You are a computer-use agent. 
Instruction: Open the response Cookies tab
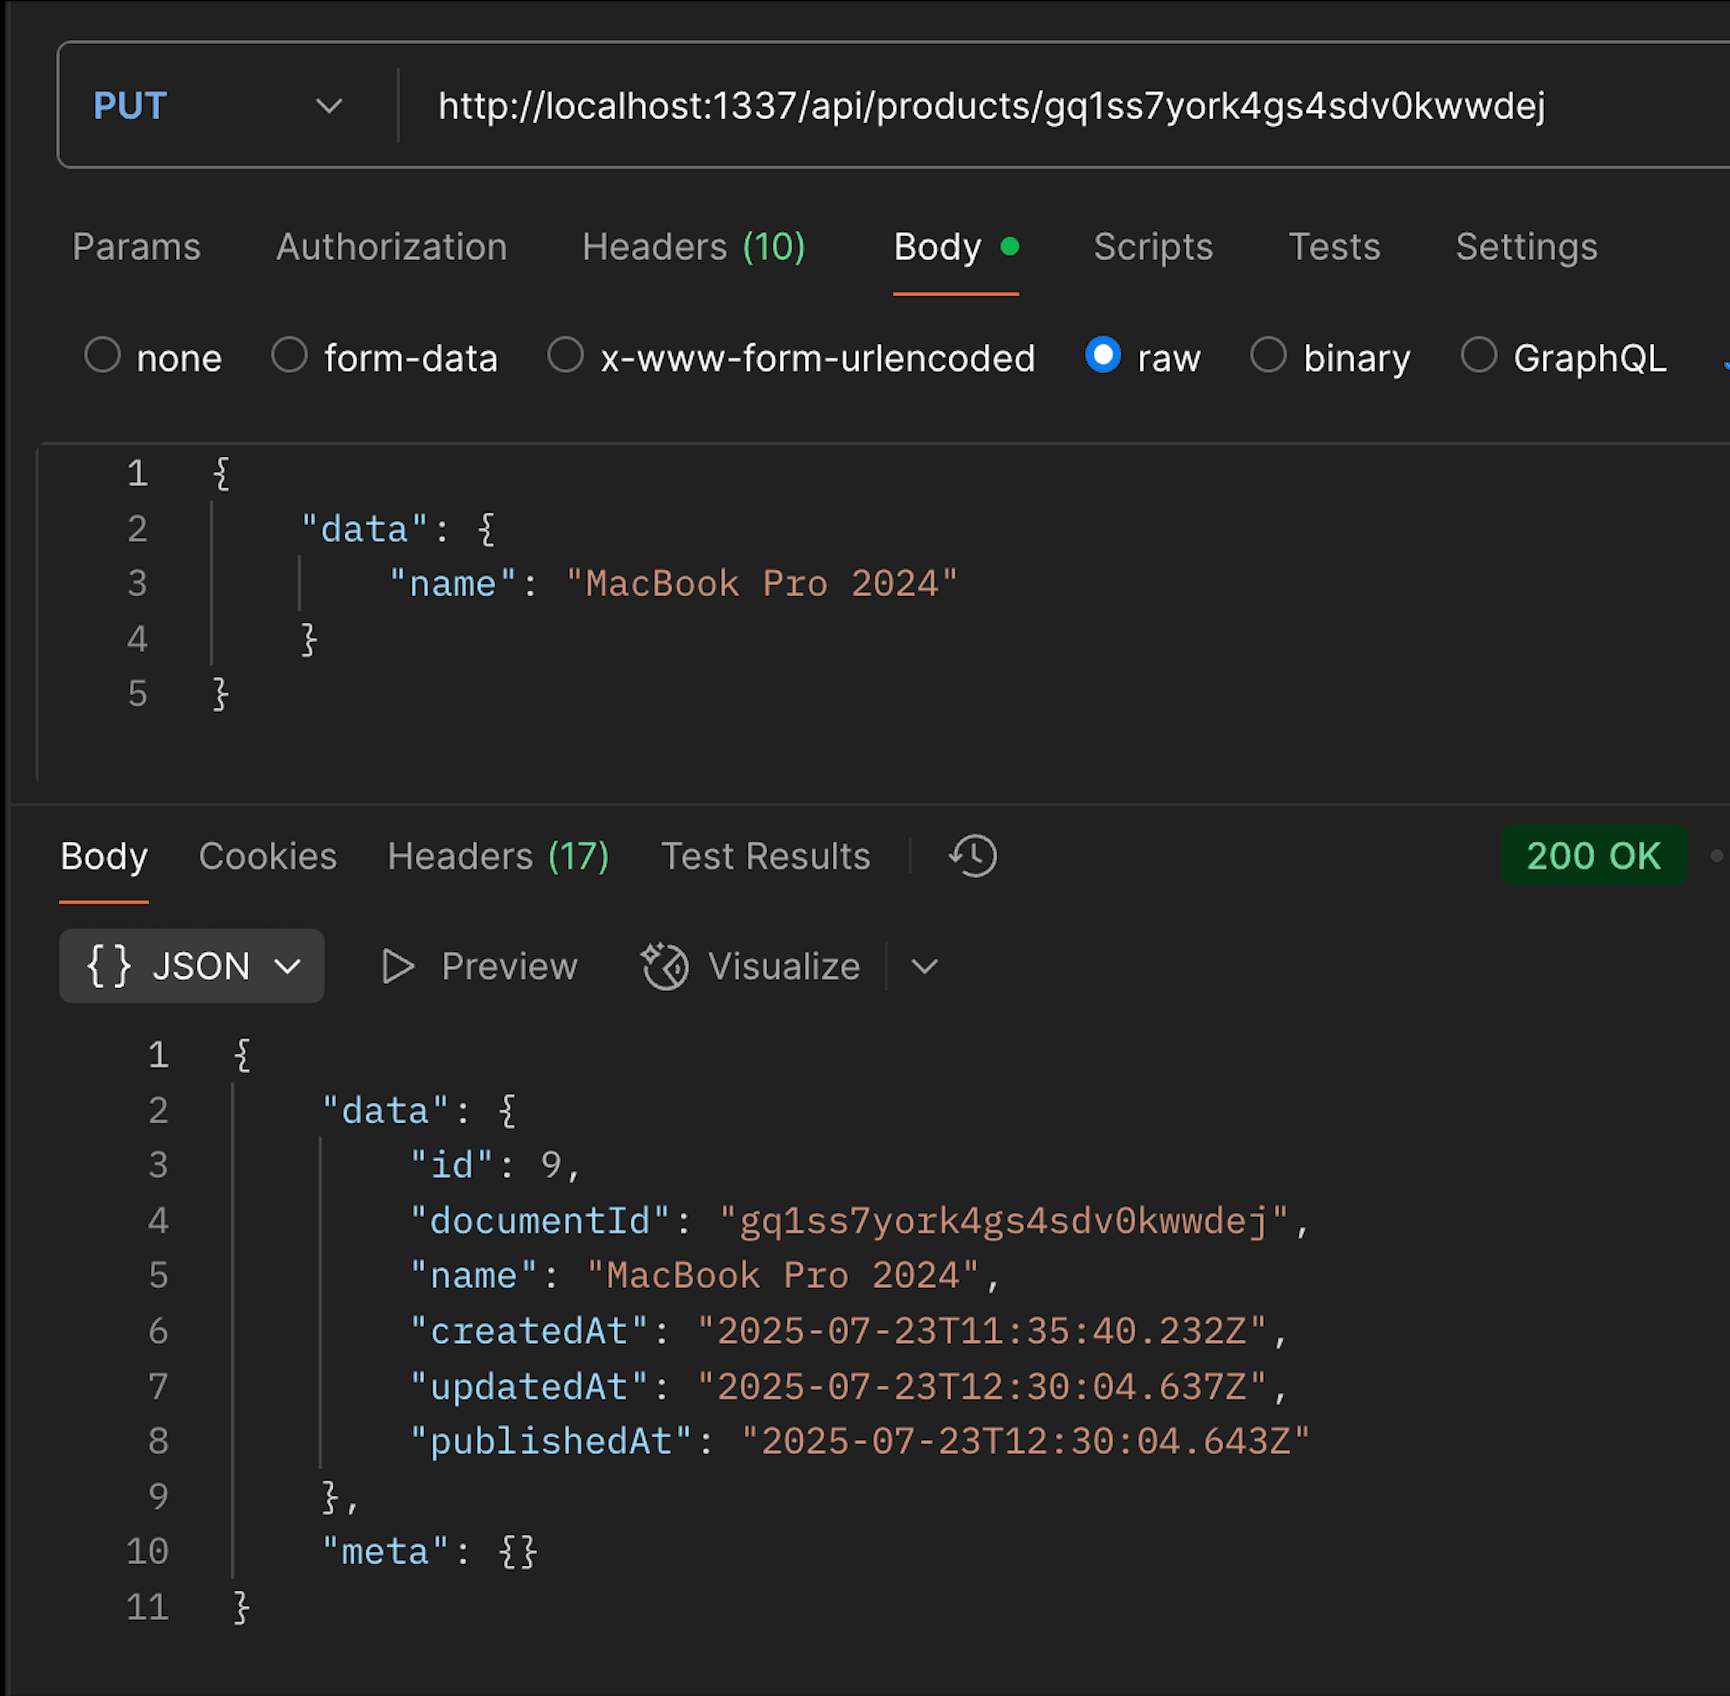click(x=268, y=856)
